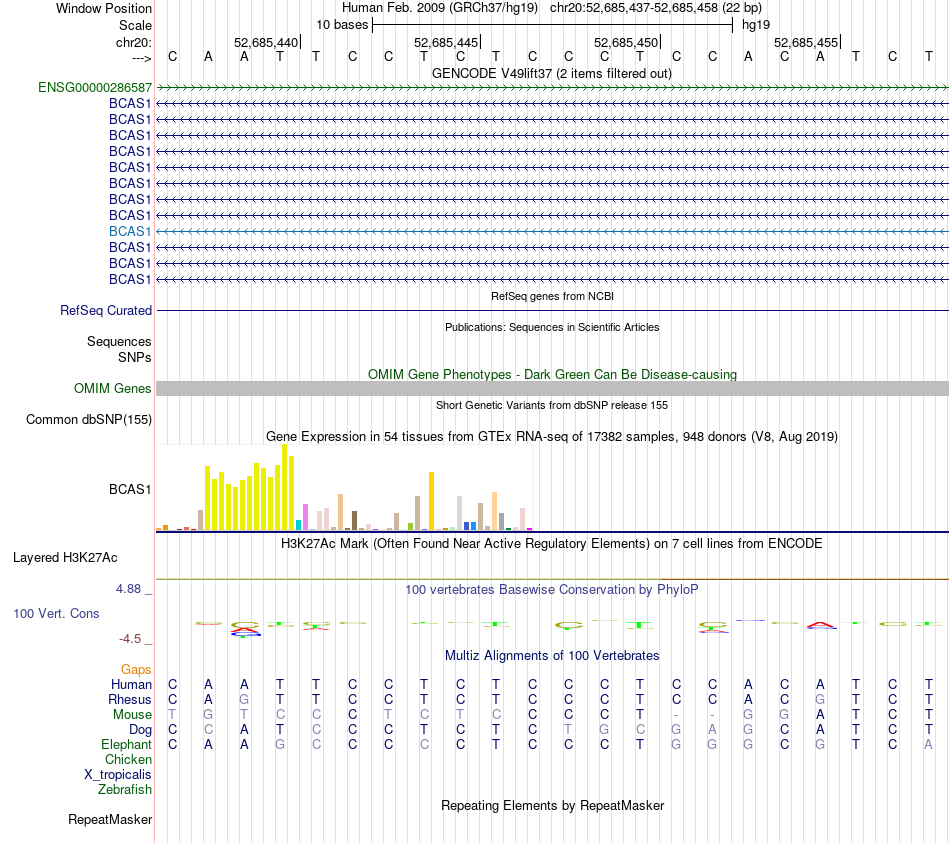This screenshot has width=950, height=843.
Task: Click the orange Gaps label
Action: click(x=136, y=669)
